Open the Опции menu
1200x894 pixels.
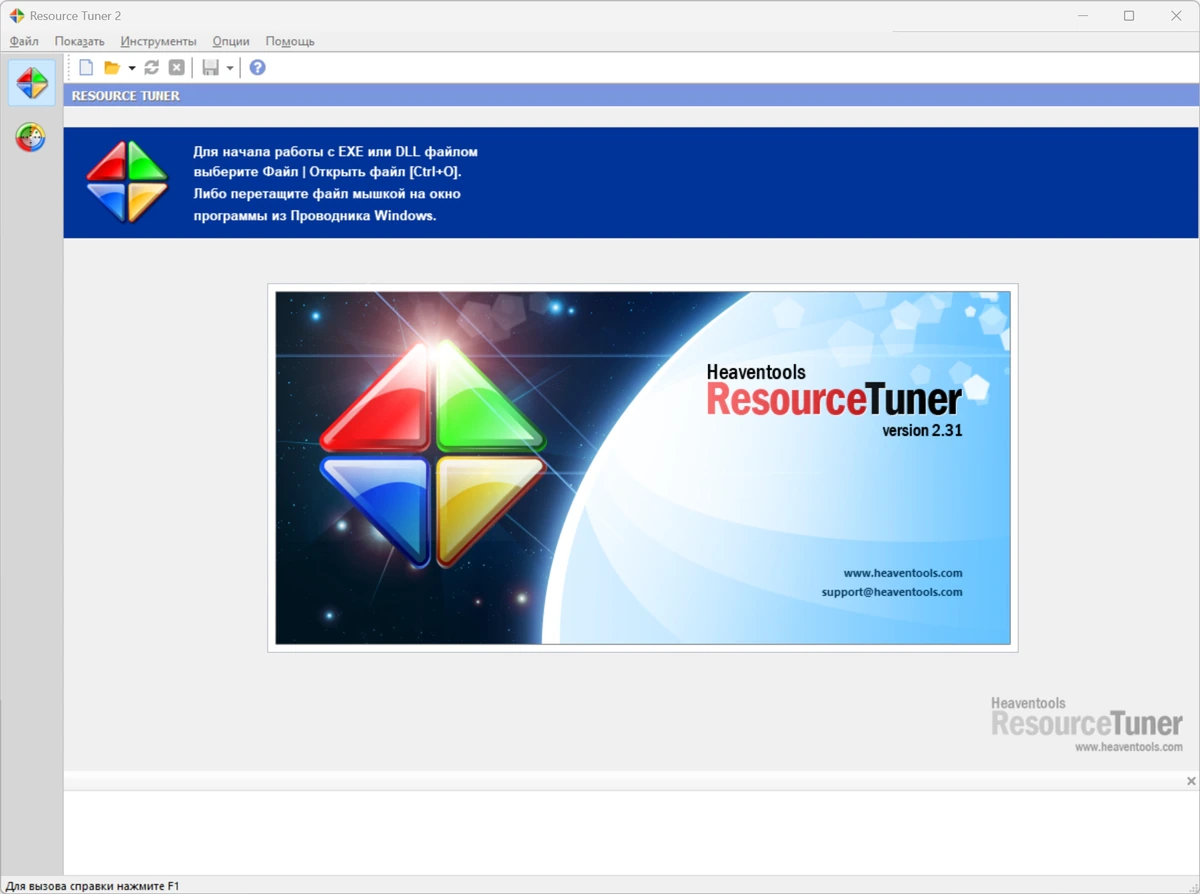pyautogui.click(x=231, y=41)
